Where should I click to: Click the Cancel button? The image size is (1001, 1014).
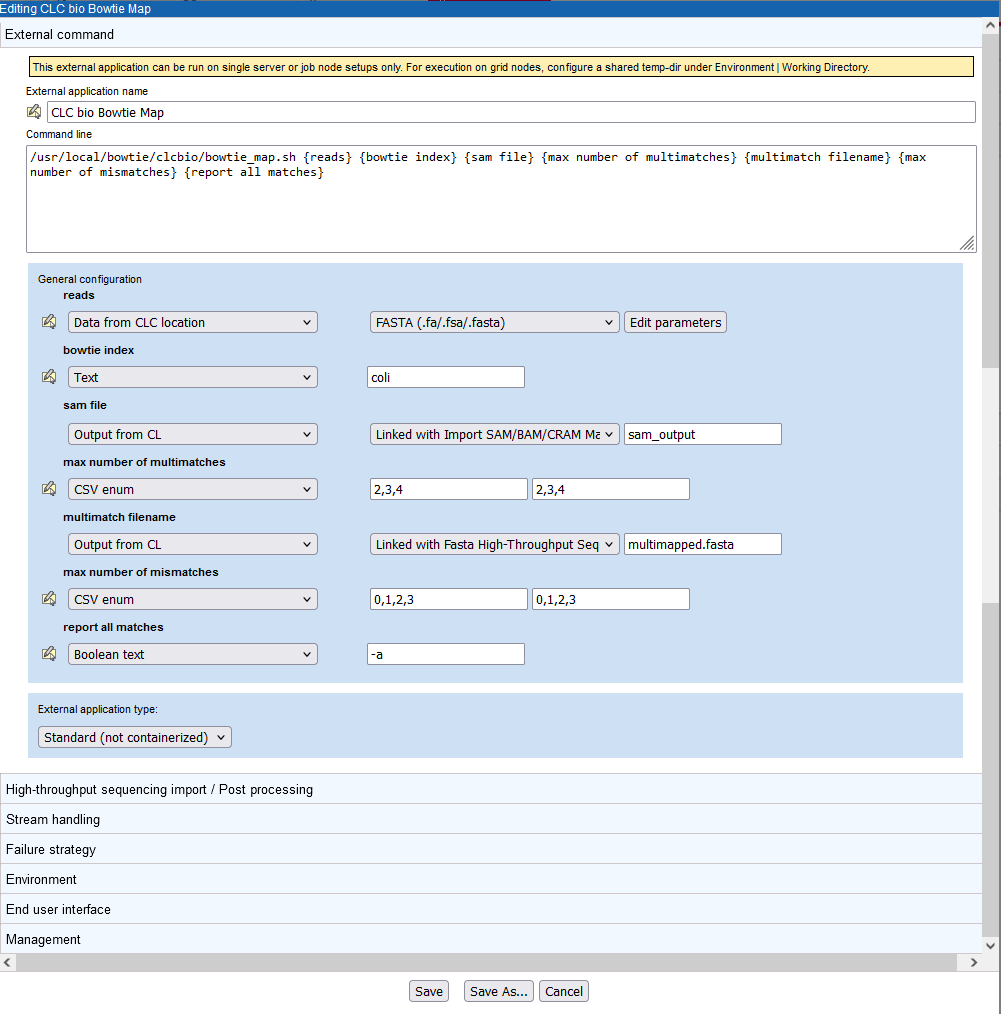pos(563,991)
